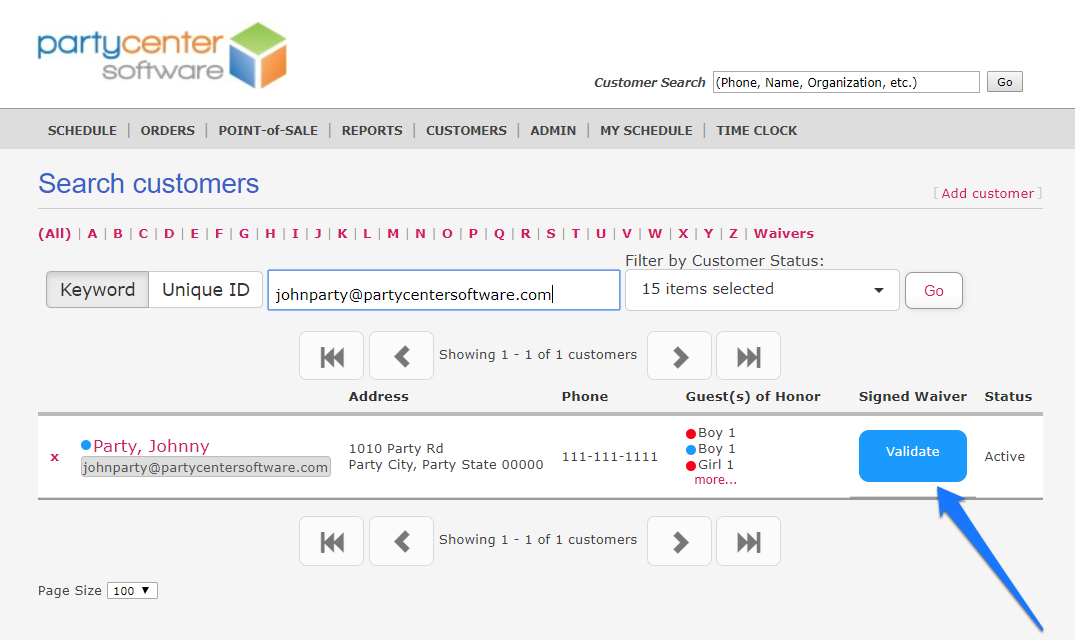
Task: Filter customers by letter E
Action: (195, 234)
